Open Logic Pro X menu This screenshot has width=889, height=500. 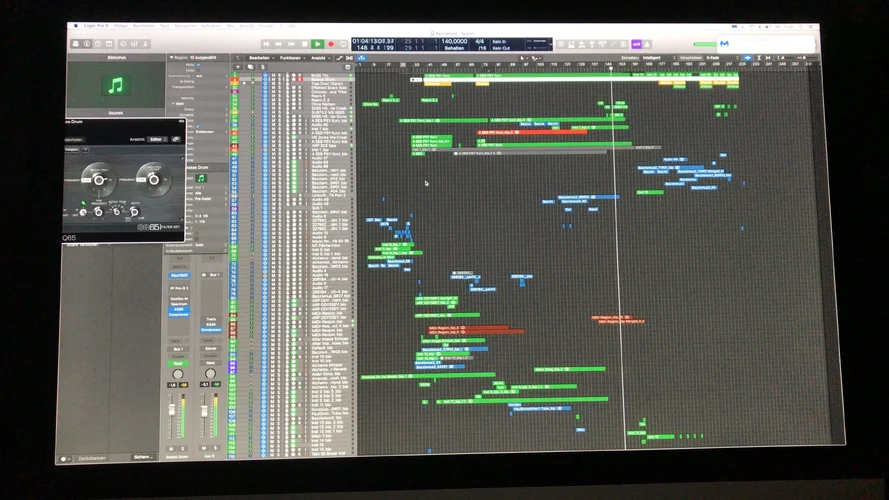95,26
